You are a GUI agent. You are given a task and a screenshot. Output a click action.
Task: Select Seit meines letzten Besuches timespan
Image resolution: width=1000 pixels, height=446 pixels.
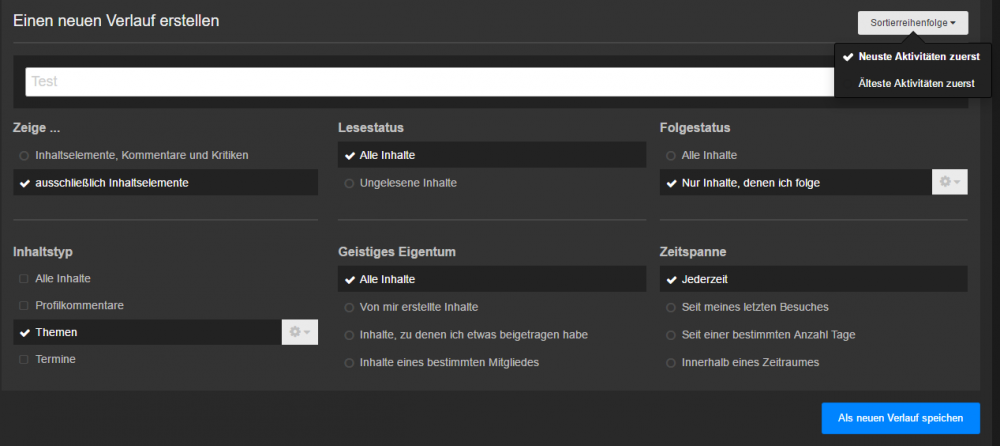coord(754,306)
